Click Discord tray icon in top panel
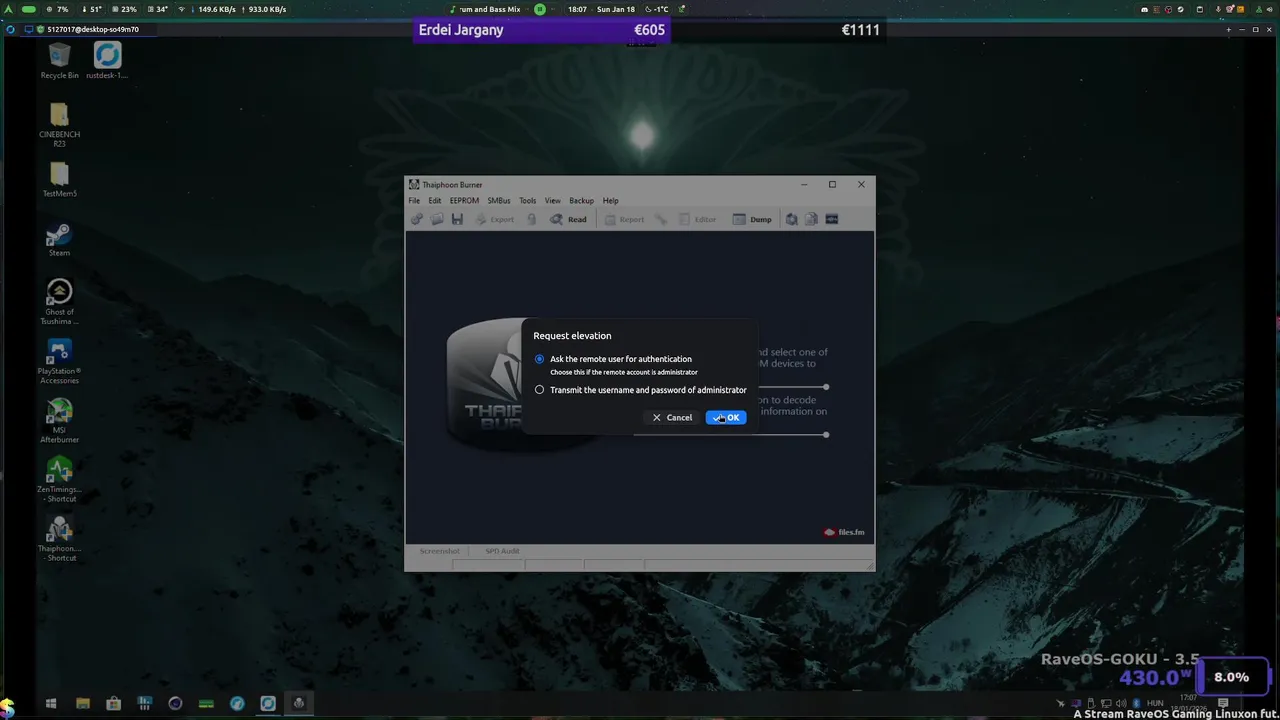 [1145, 9]
